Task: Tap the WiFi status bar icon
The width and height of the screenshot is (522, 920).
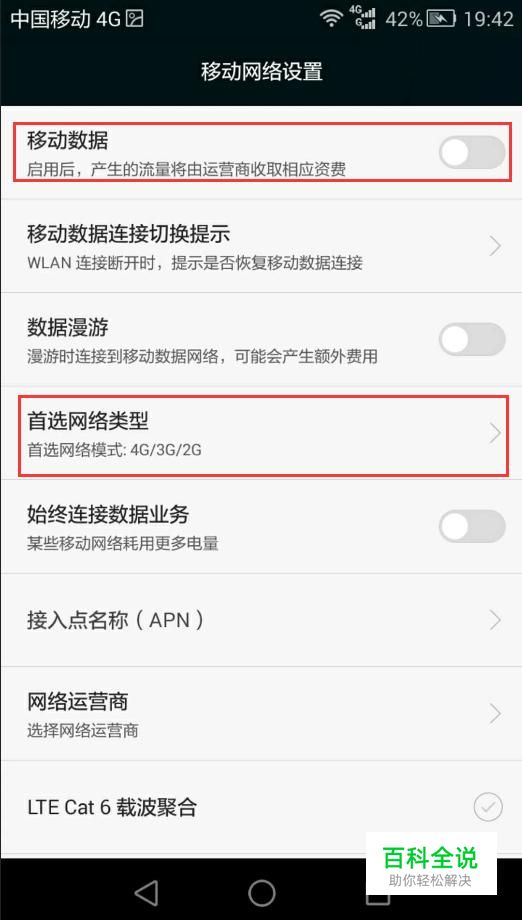Action: tap(332, 18)
